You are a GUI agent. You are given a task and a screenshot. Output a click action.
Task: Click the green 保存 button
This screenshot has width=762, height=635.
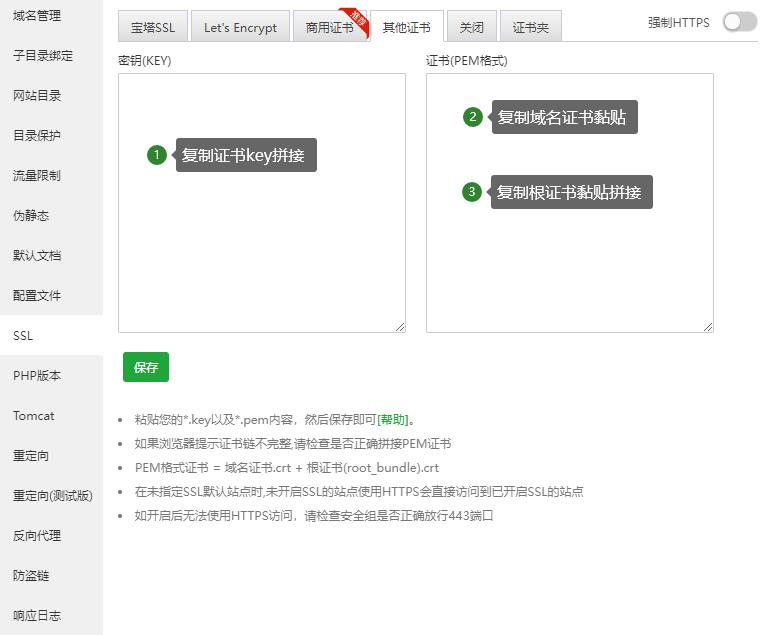click(146, 367)
